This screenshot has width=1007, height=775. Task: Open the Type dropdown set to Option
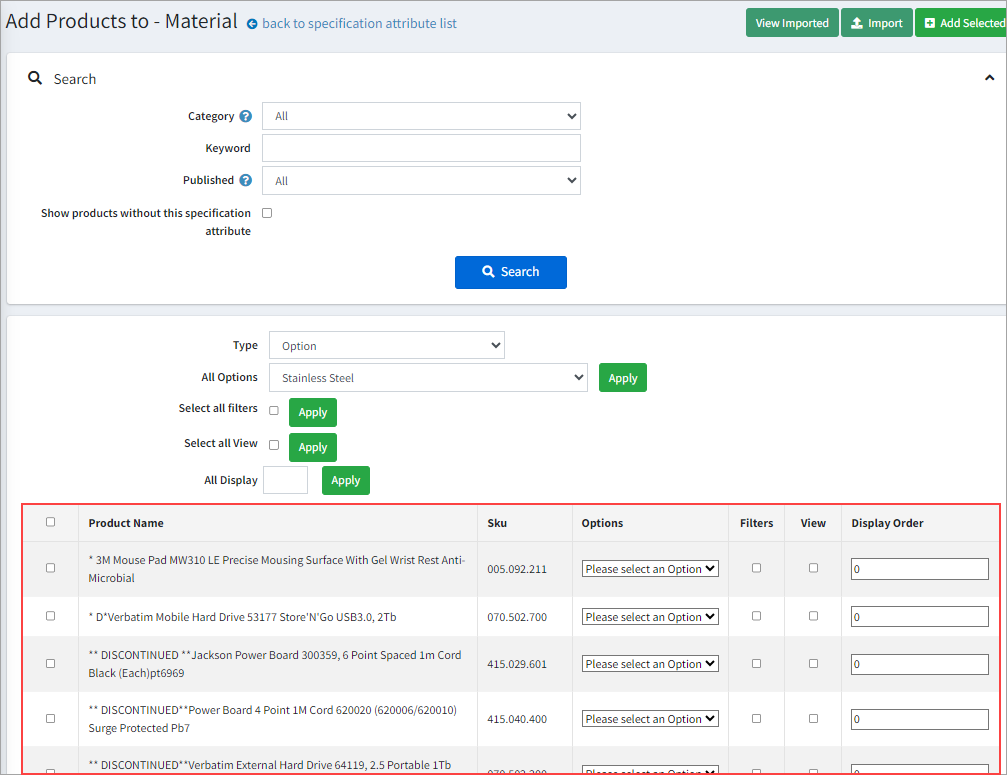point(386,346)
